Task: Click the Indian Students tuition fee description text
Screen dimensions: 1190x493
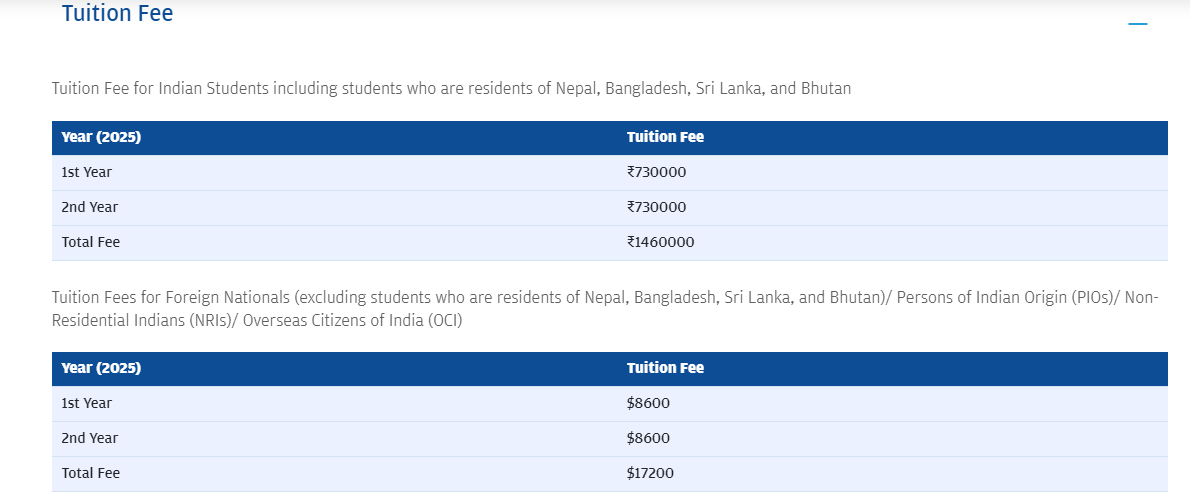Action: point(452,88)
